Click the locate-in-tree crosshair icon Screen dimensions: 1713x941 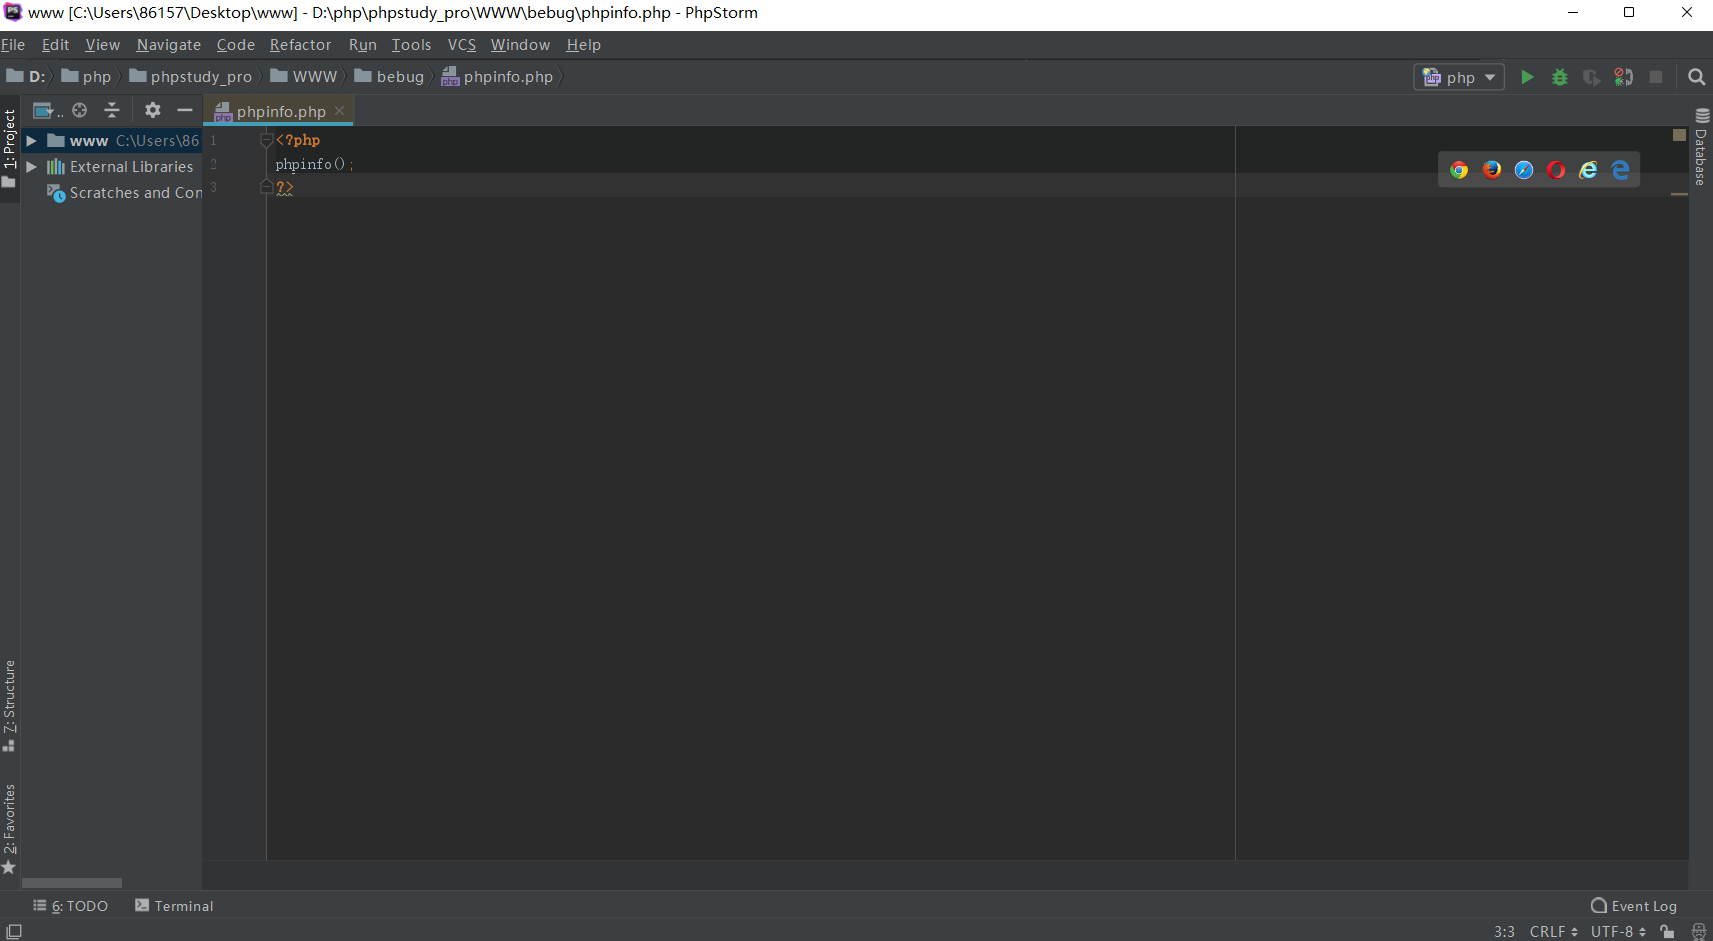[x=80, y=110]
